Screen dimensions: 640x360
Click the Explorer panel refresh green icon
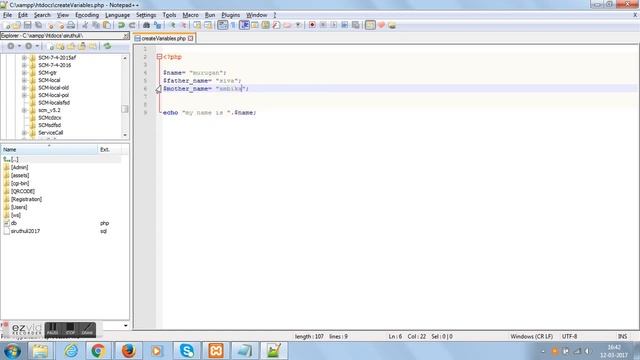[107, 46]
